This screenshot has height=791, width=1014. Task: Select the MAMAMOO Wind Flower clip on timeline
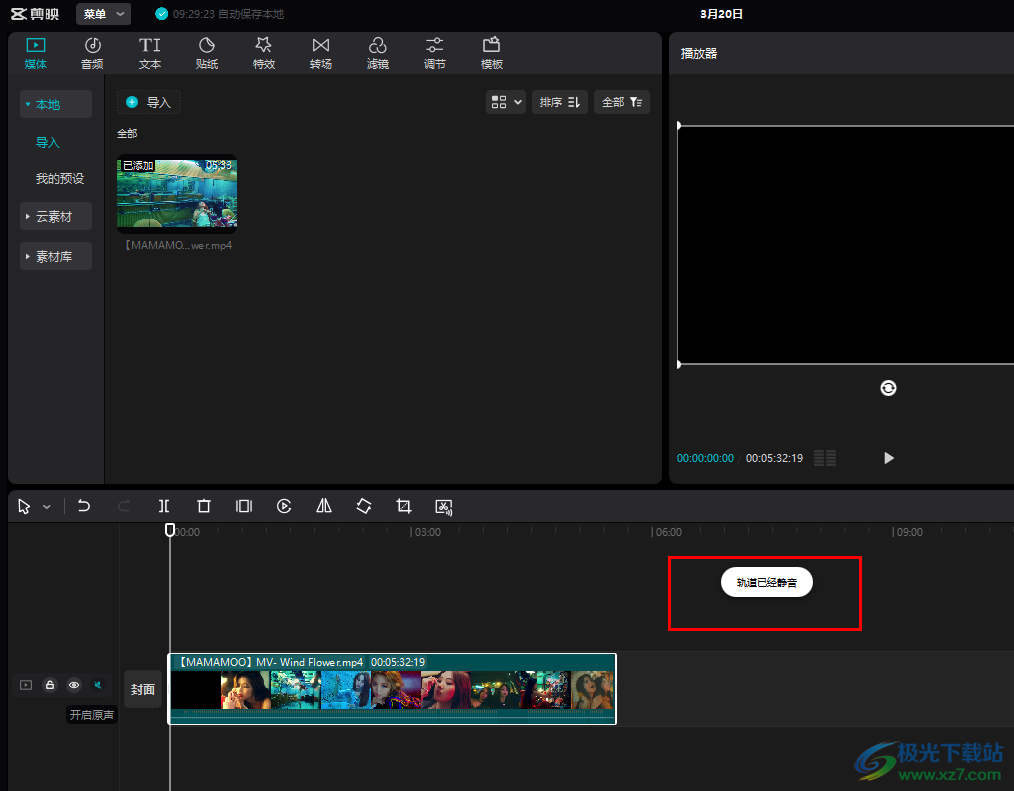pyautogui.click(x=392, y=689)
